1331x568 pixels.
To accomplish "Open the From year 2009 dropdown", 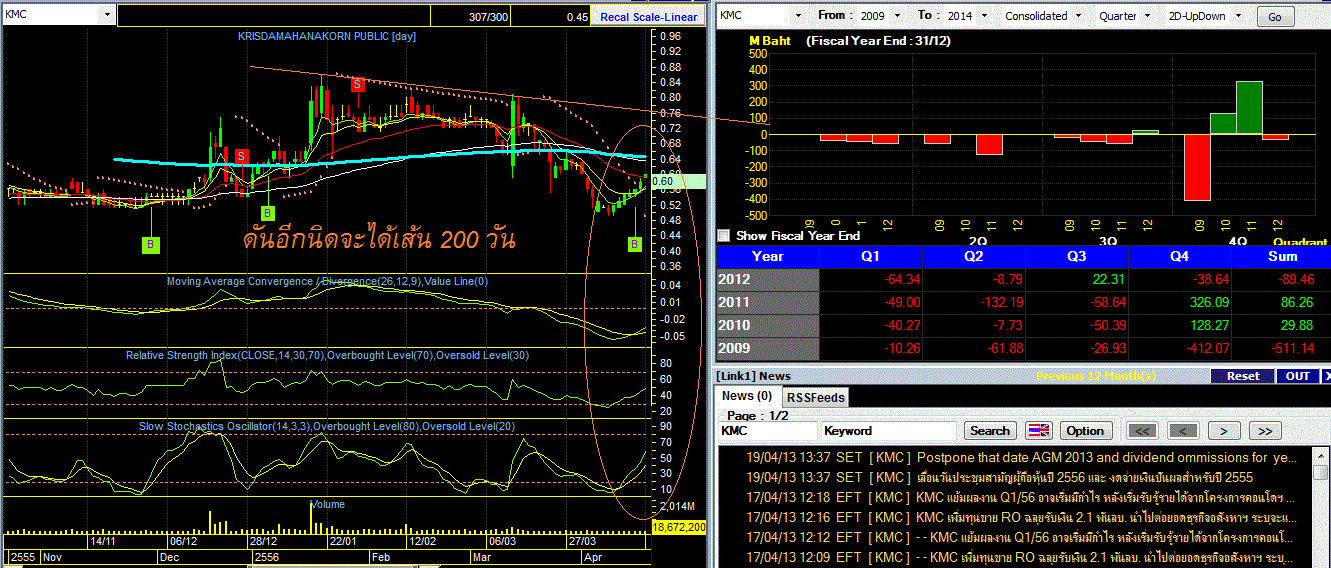I will (896, 16).
